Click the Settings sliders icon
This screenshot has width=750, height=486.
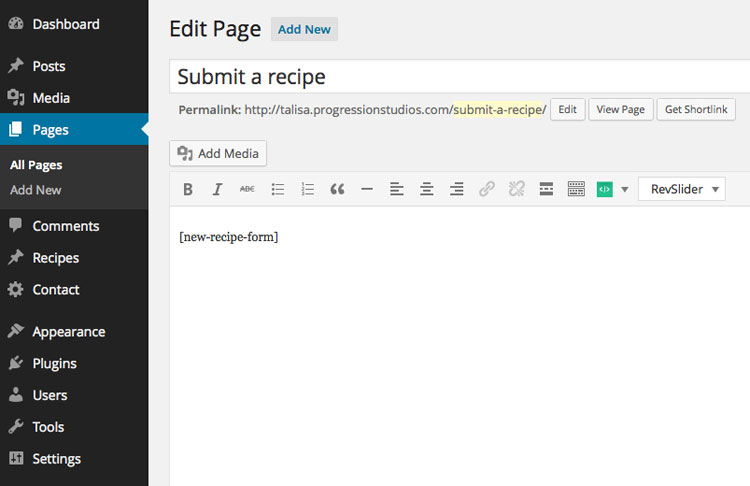(16, 458)
